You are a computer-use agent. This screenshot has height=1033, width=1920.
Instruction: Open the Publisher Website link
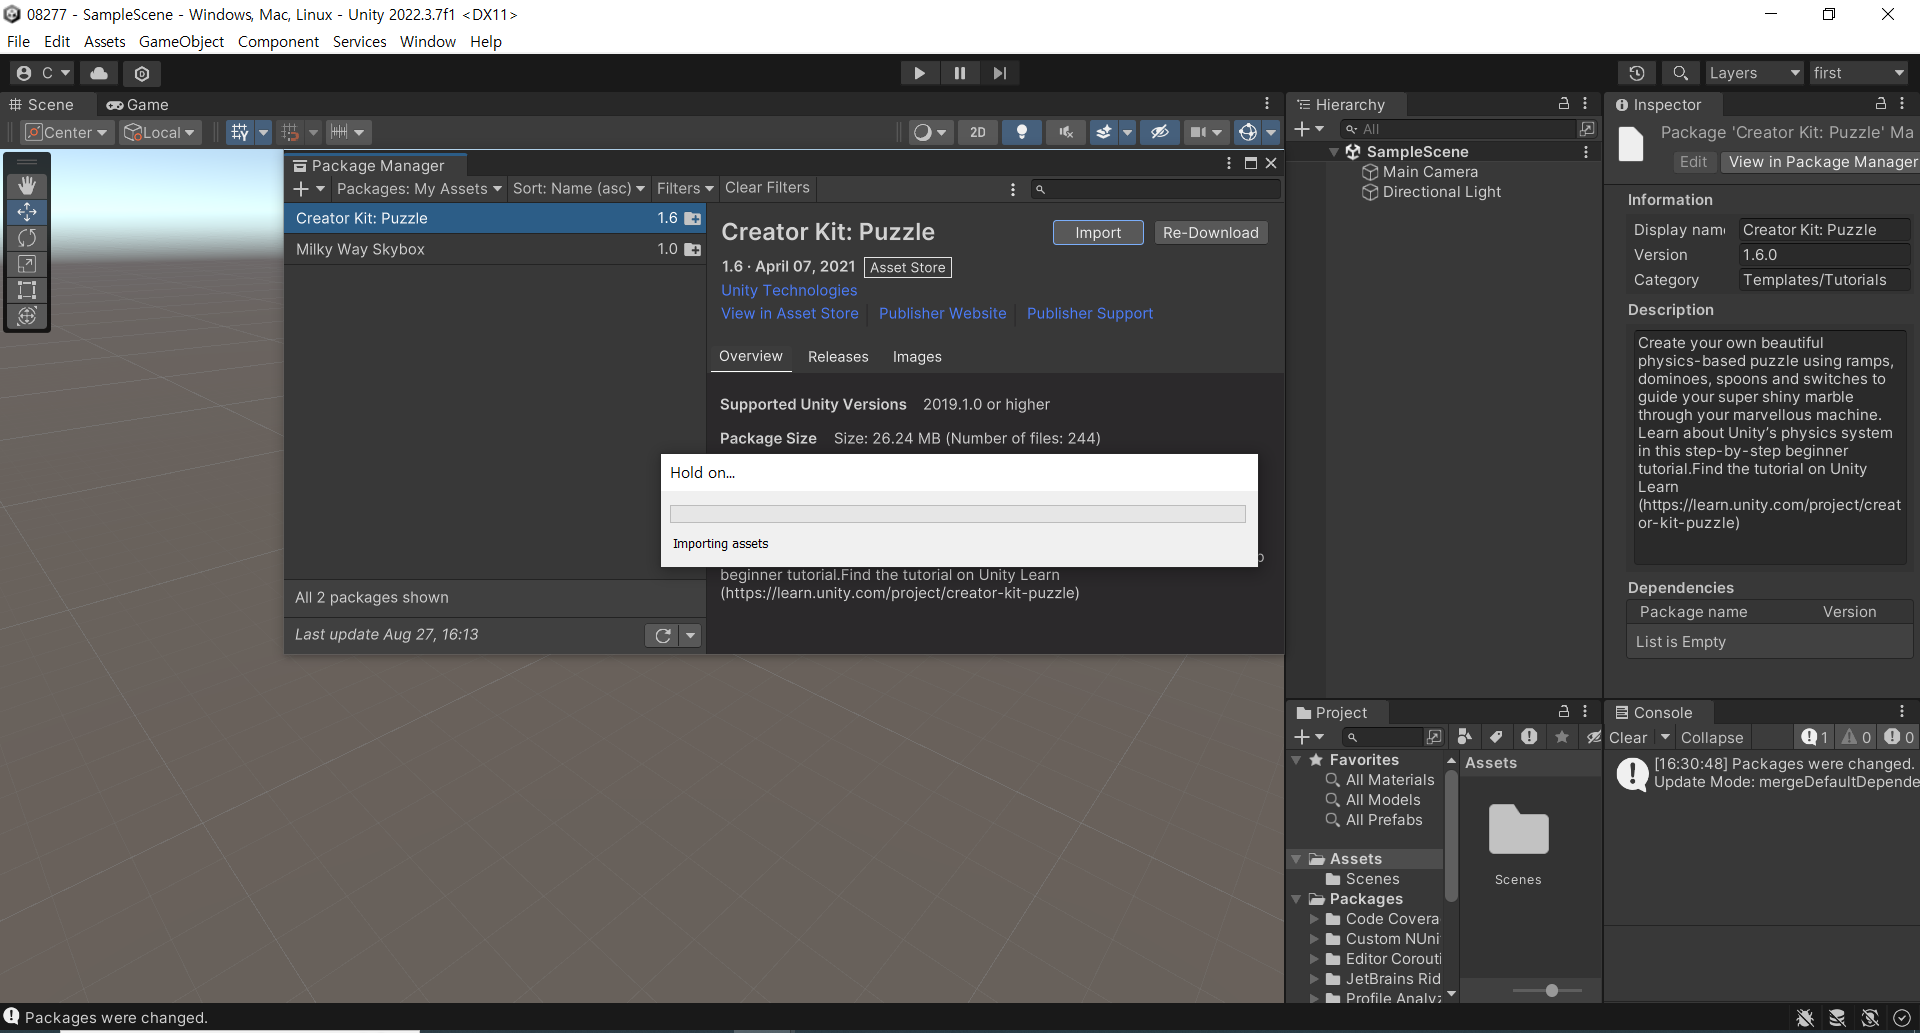point(942,313)
